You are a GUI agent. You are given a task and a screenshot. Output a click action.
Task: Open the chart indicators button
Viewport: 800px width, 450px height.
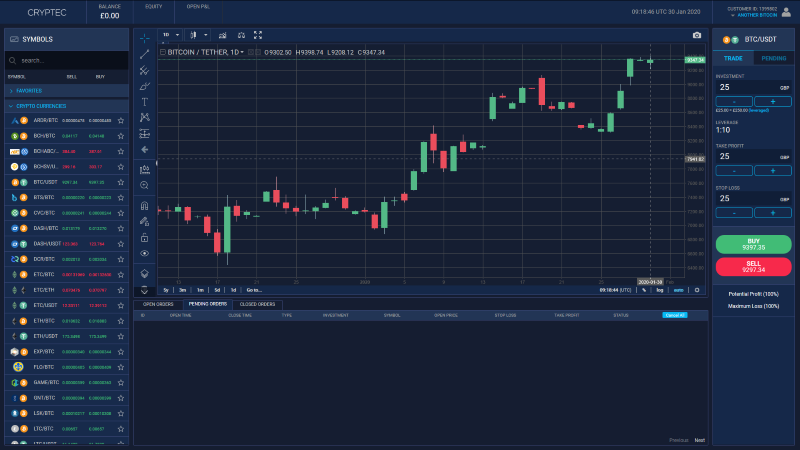click(222, 35)
